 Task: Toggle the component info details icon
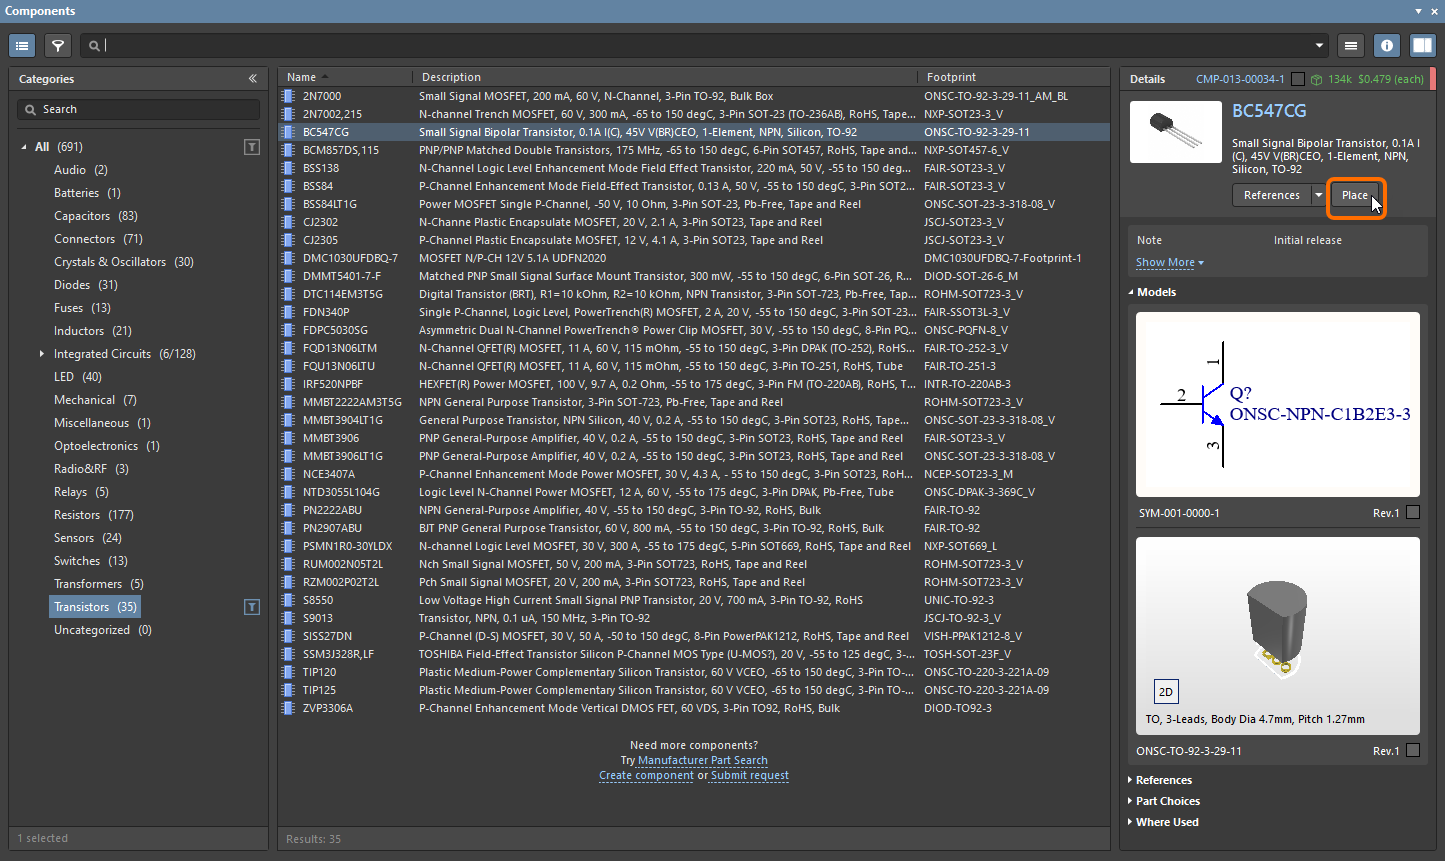tap(1386, 45)
